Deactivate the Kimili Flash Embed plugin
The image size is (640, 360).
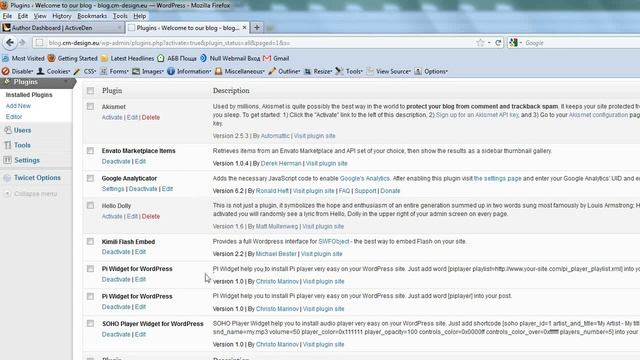[116, 252]
